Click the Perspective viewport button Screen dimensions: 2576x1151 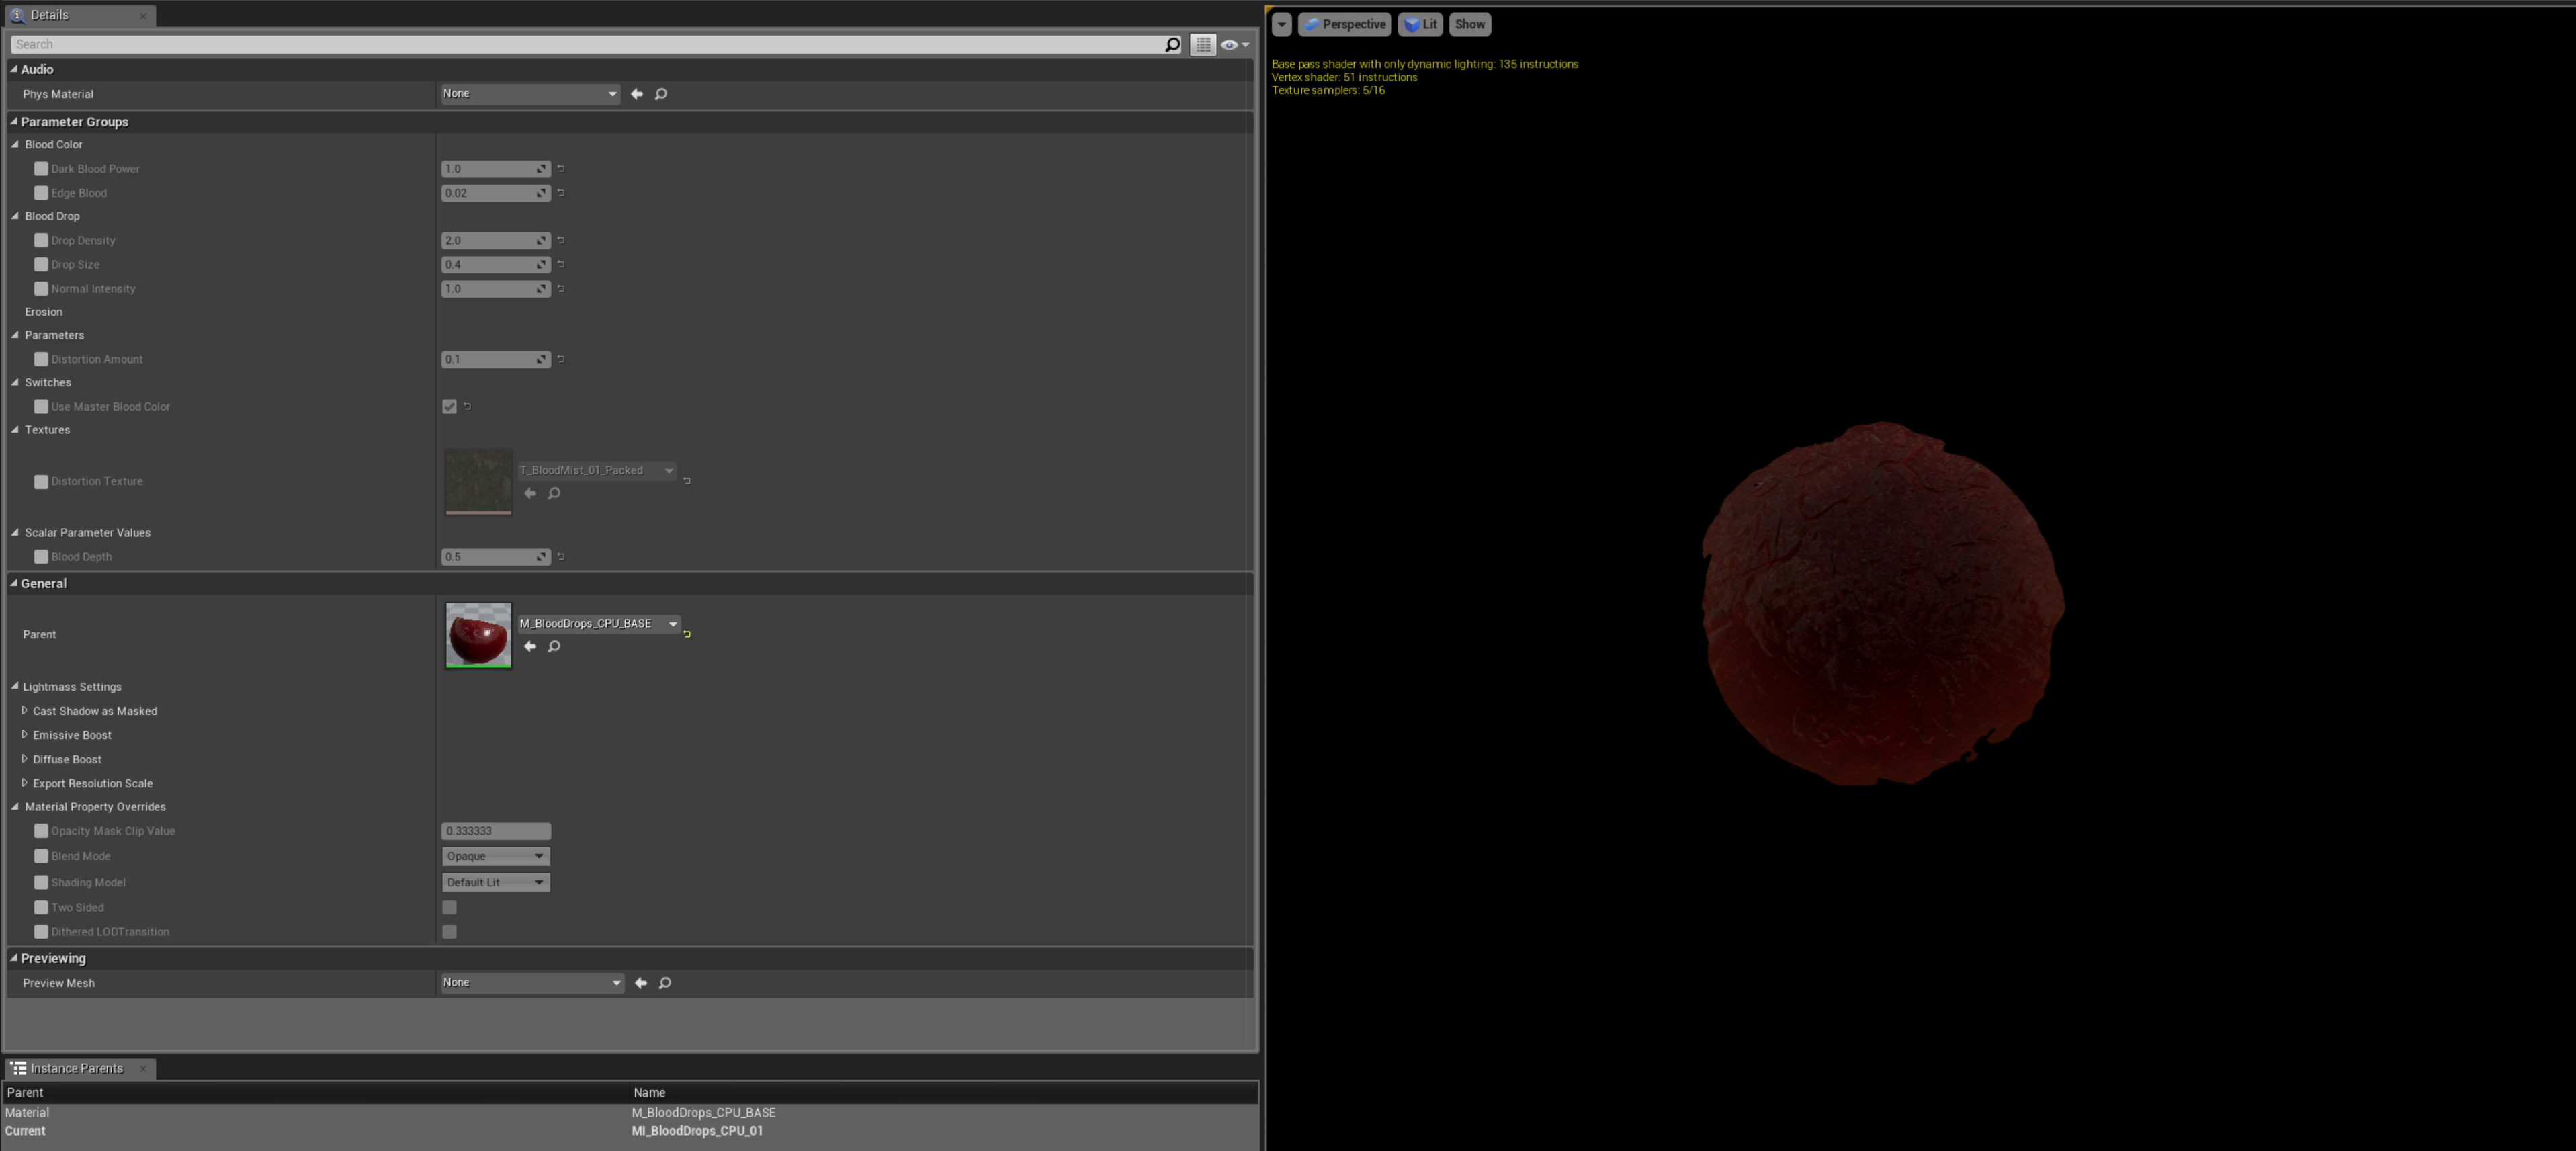pyautogui.click(x=1344, y=24)
